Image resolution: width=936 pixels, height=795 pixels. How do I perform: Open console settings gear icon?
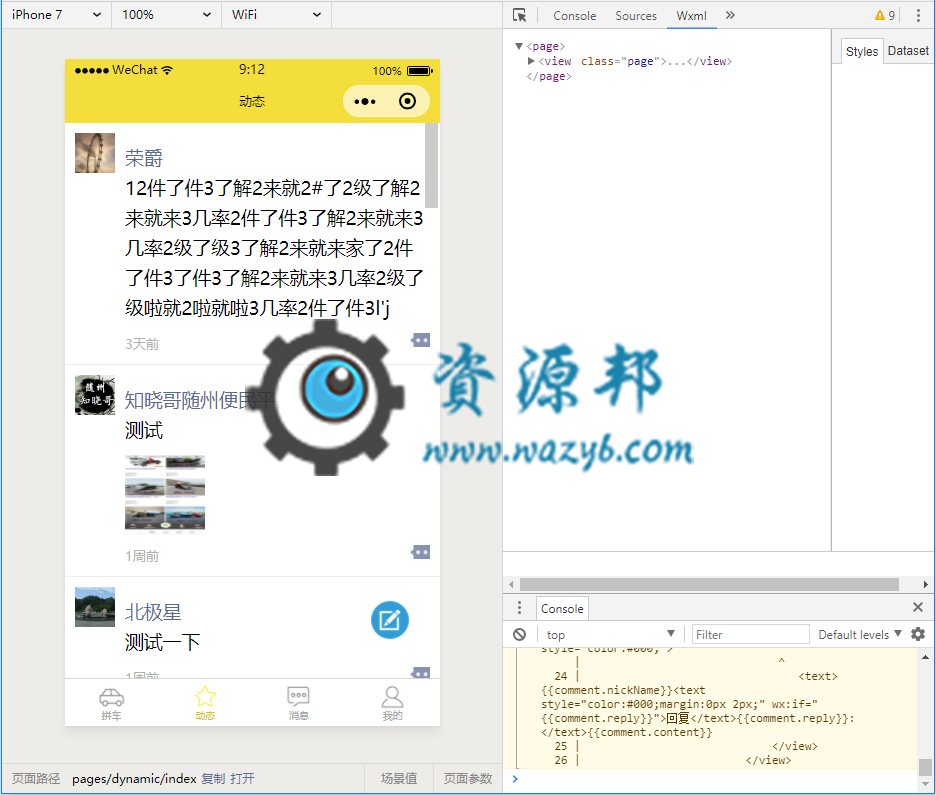click(x=918, y=634)
